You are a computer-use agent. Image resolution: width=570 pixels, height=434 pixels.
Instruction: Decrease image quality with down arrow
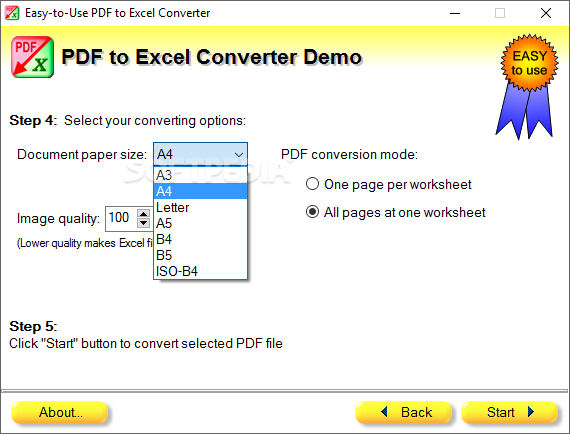click(144, 222)
